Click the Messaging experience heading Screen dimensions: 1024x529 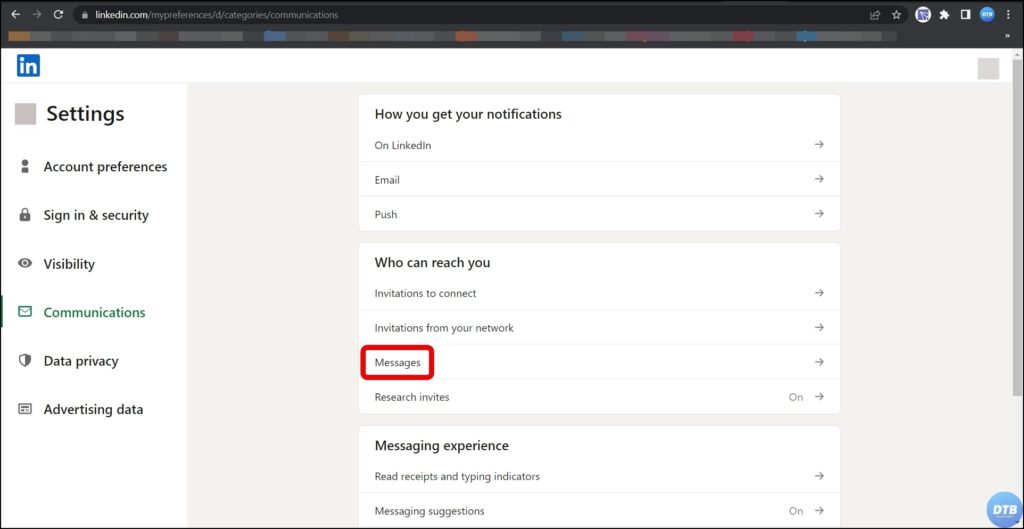click(441, 445)
